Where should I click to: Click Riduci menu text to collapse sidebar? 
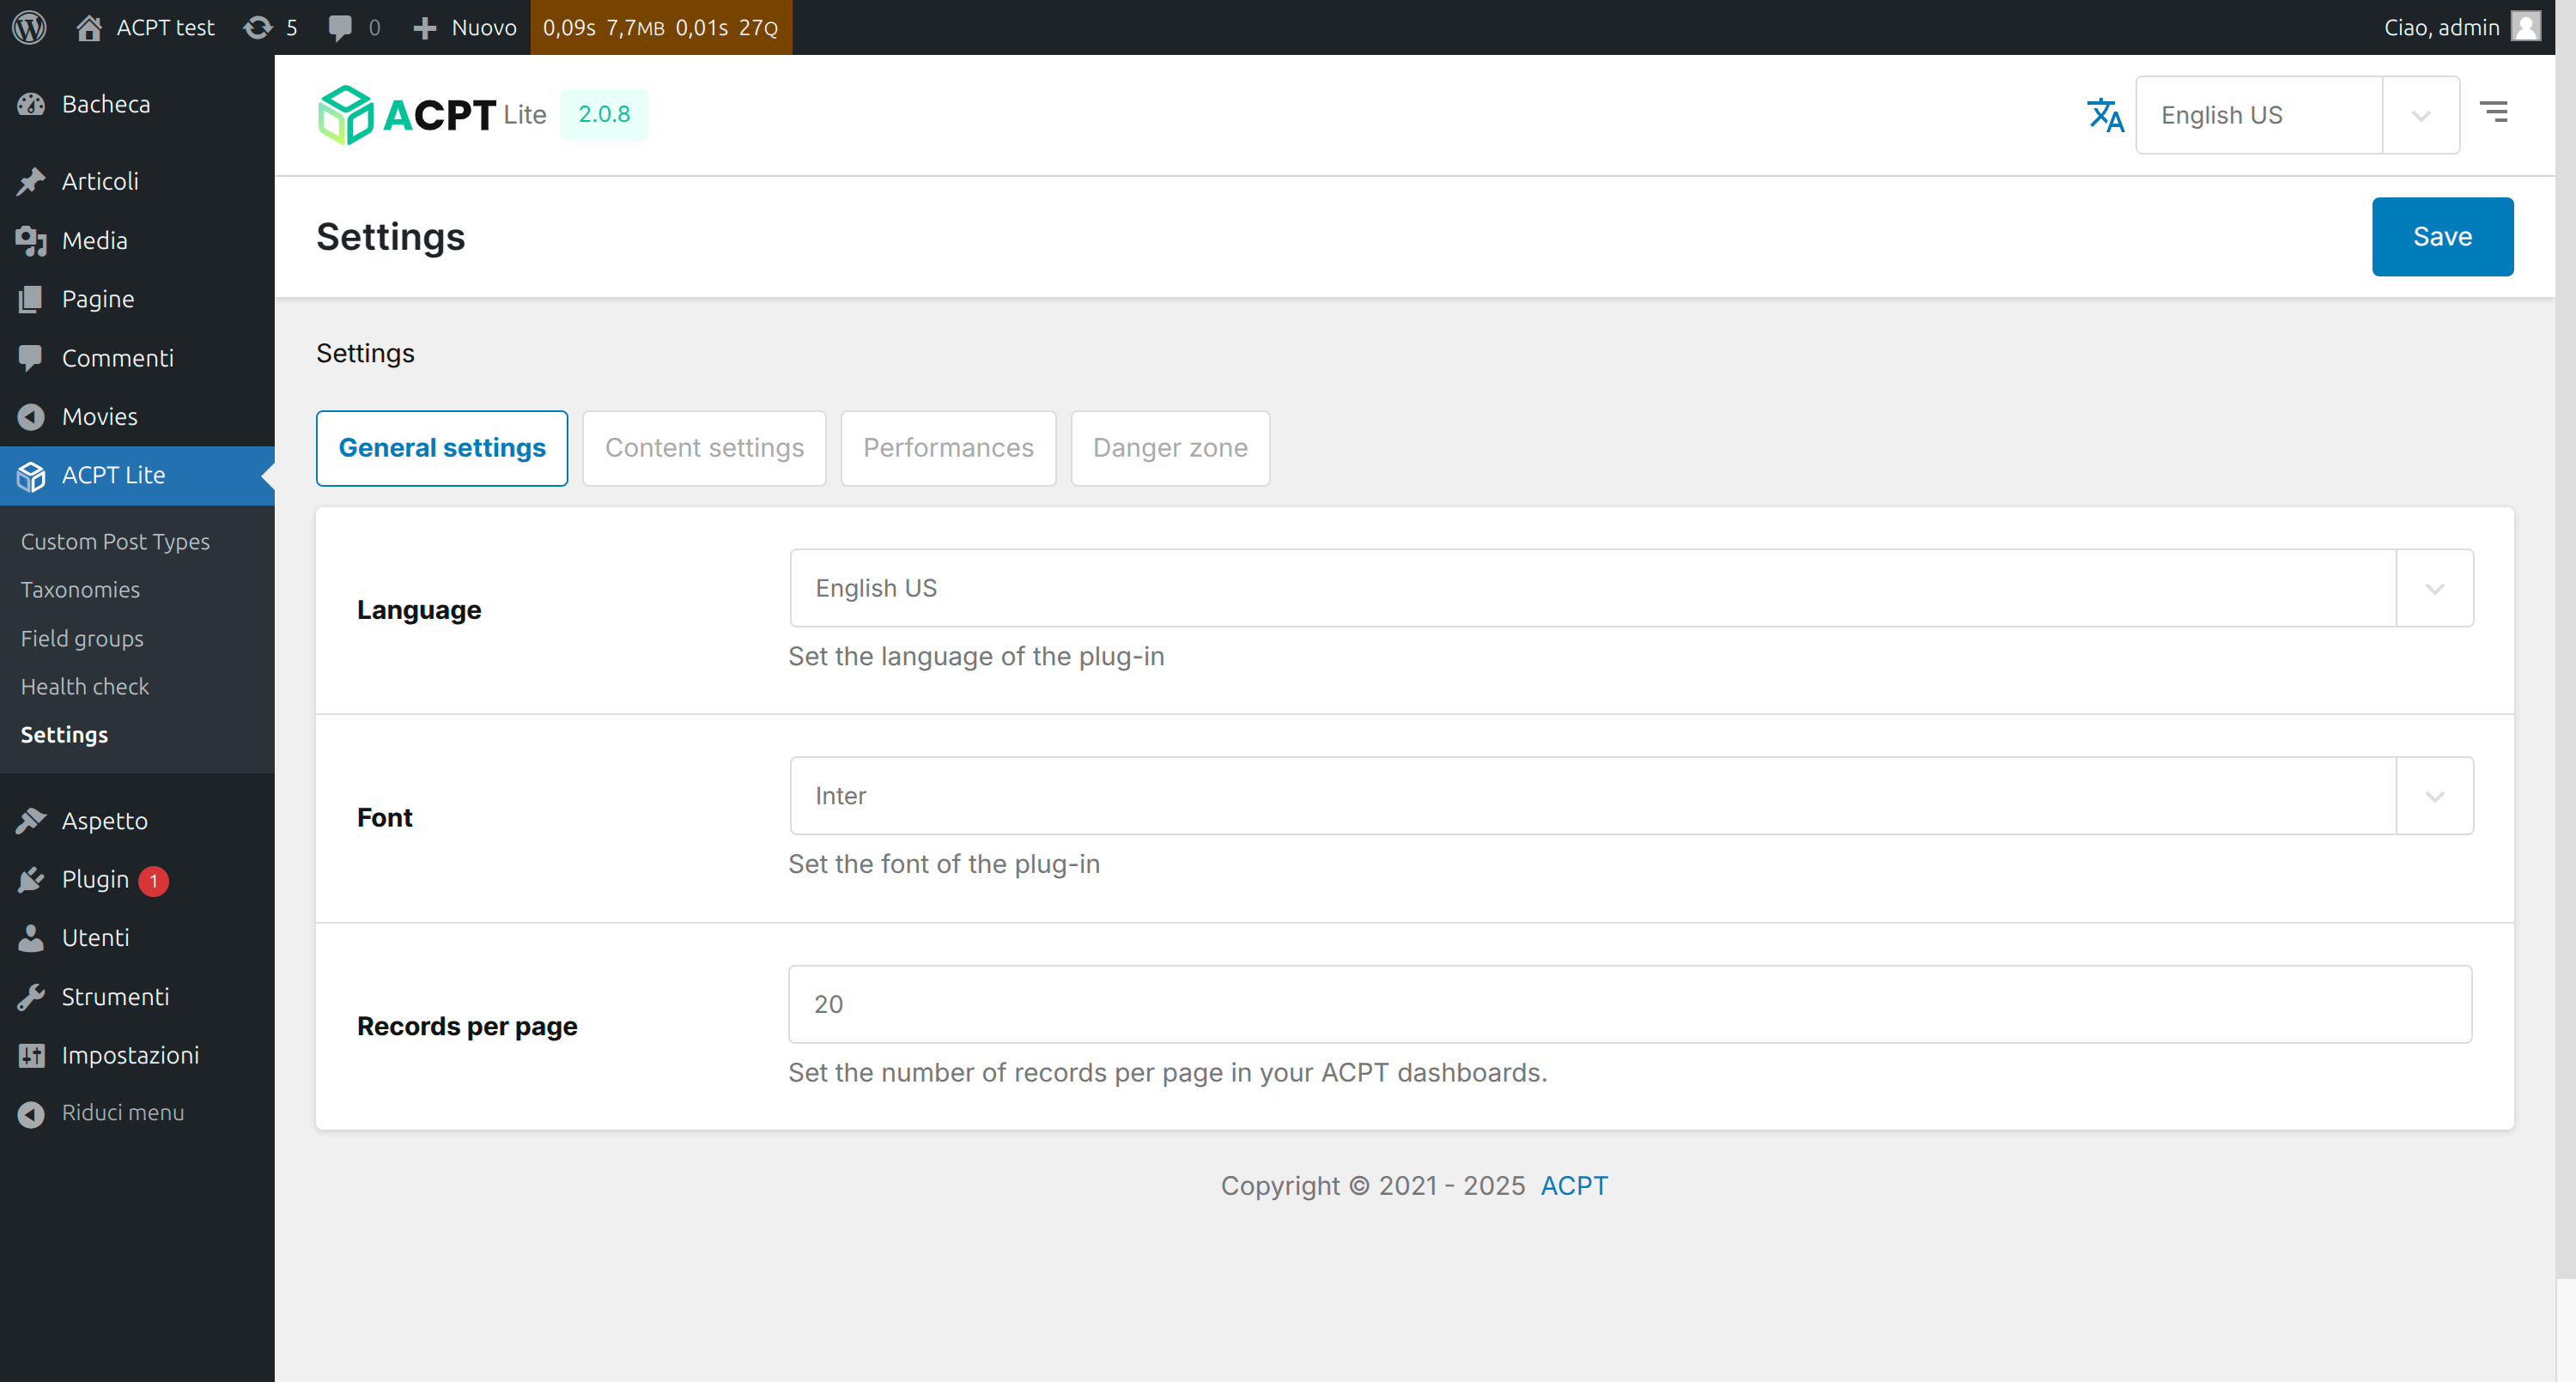click(x=123, y=1113)
